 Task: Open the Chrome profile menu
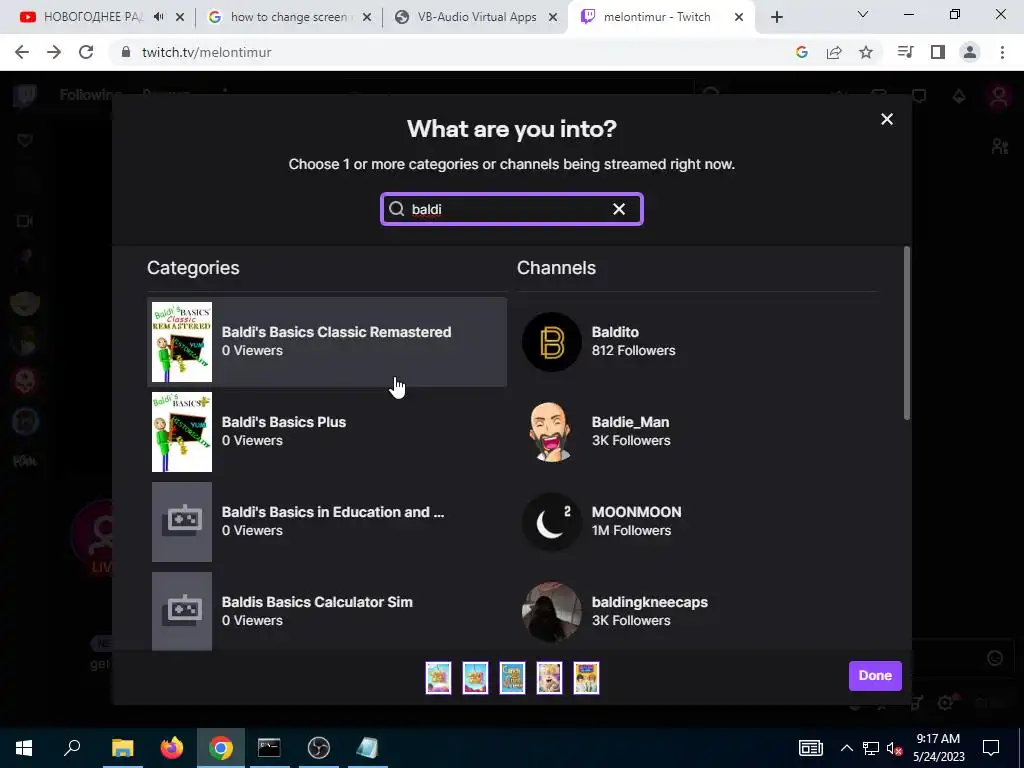[970, 52]
